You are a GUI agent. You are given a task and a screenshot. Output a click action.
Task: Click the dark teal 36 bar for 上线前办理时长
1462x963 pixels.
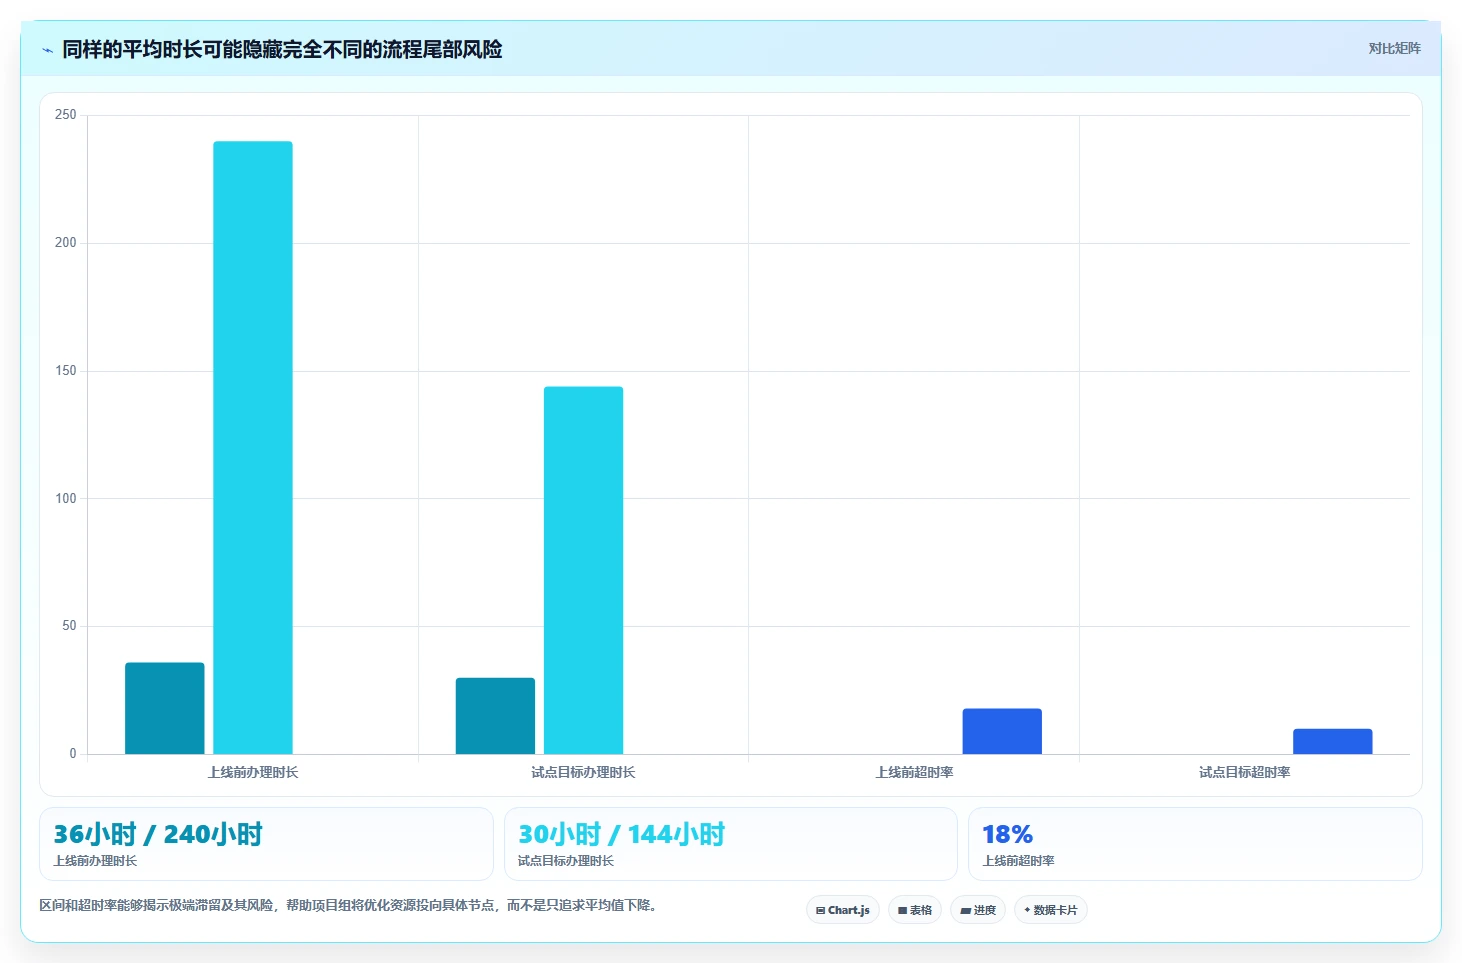click(x=165, y=708)
